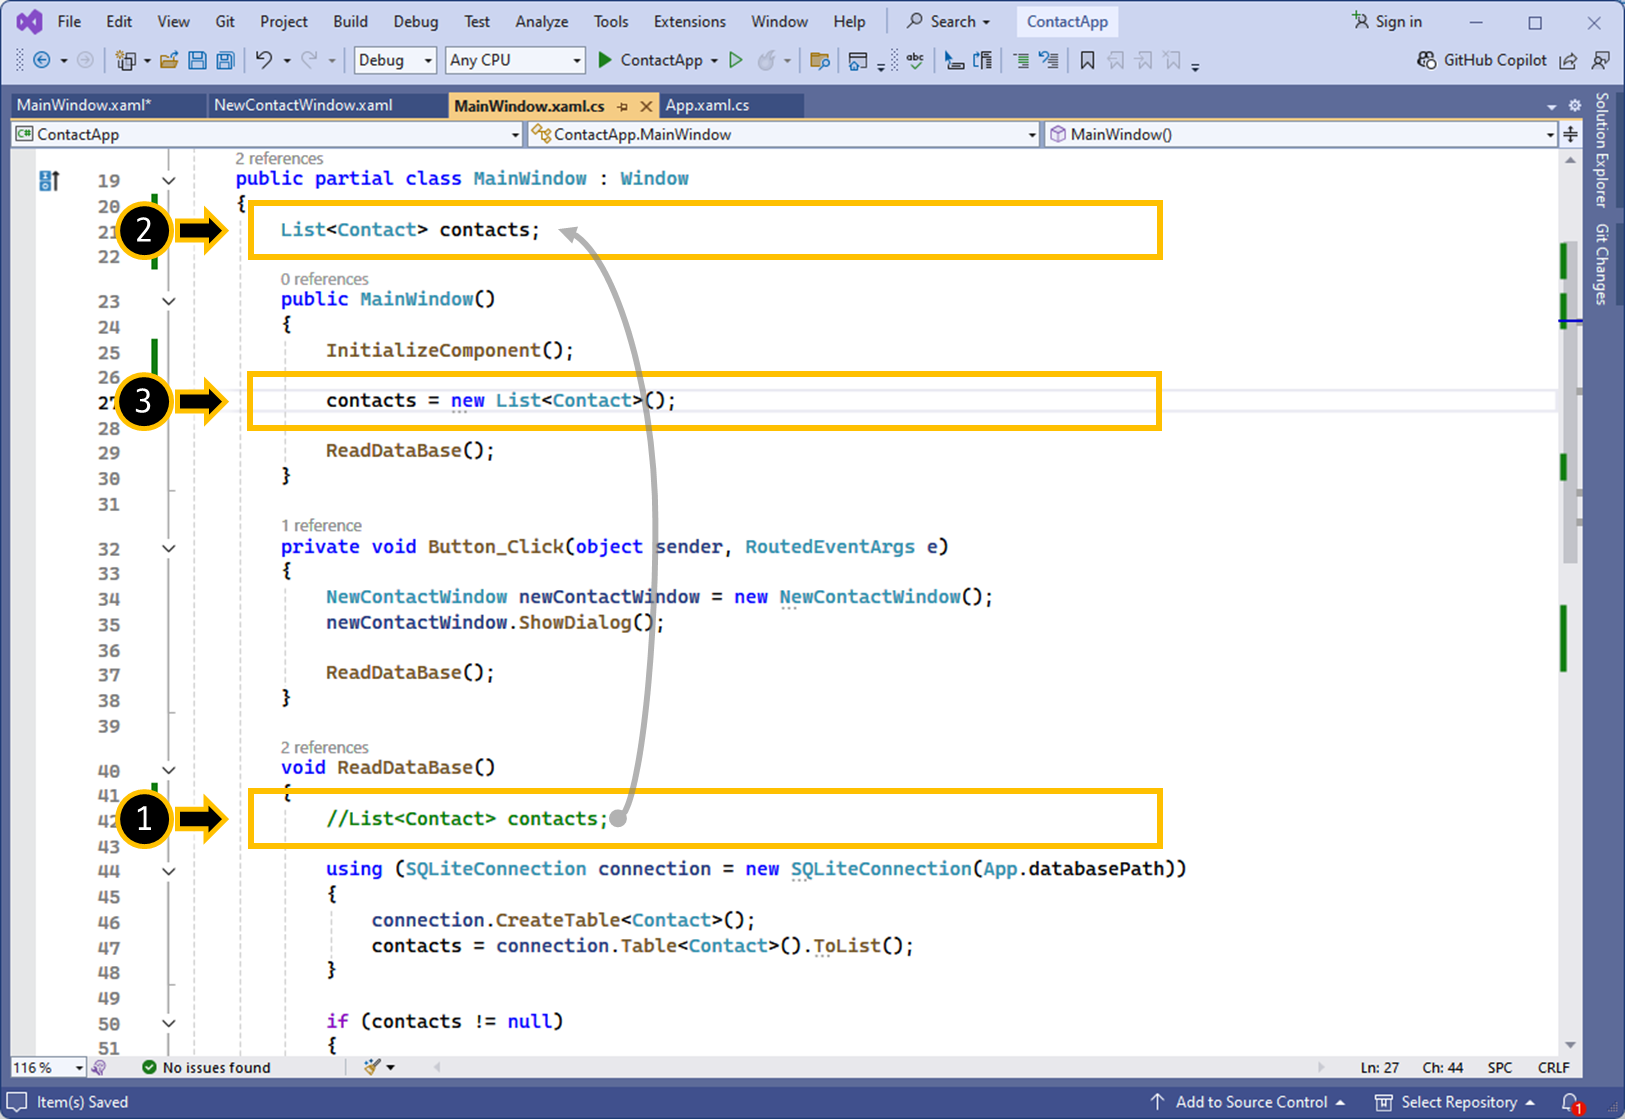Click the Share icon beside GitHub Copilot
Viewport: 1625px width, 1119px height.
(1568, 60)
